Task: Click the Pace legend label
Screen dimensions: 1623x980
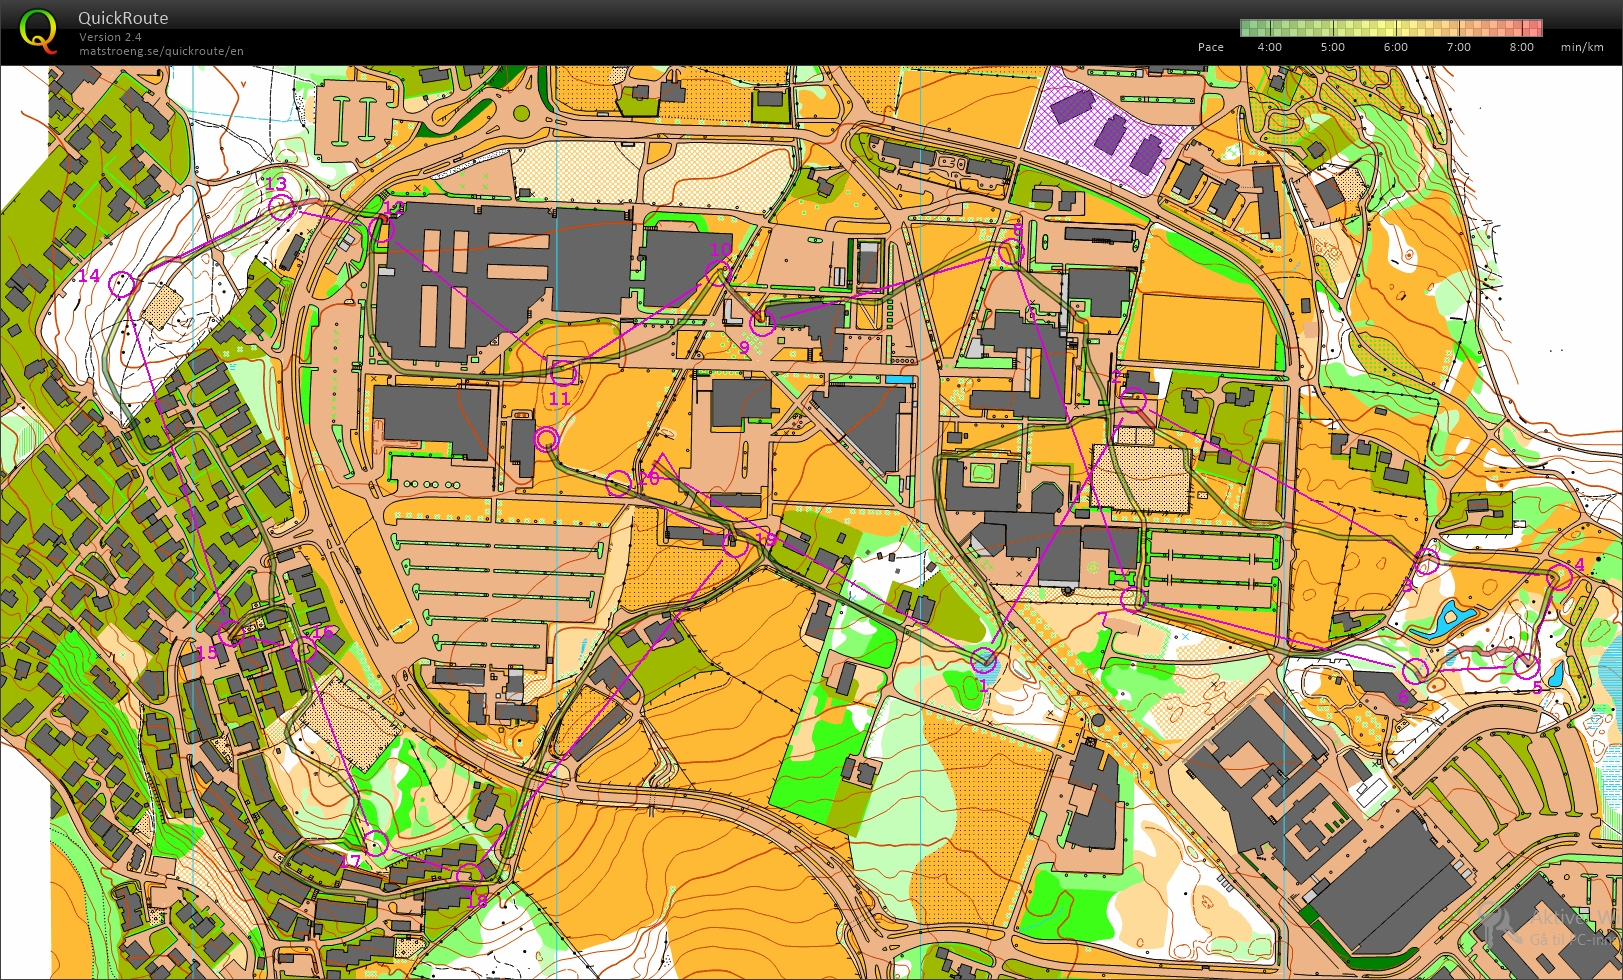Action: point(1210,47)
